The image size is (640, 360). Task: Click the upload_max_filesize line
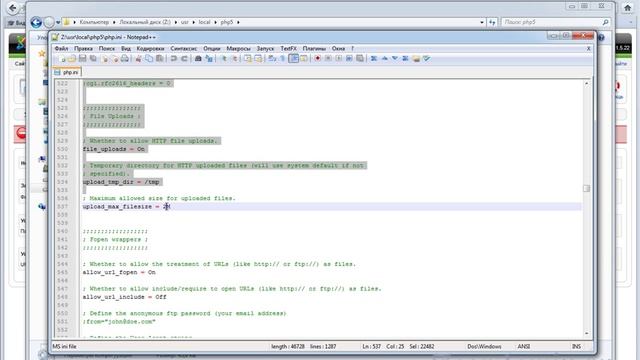[x=332, y=207]
